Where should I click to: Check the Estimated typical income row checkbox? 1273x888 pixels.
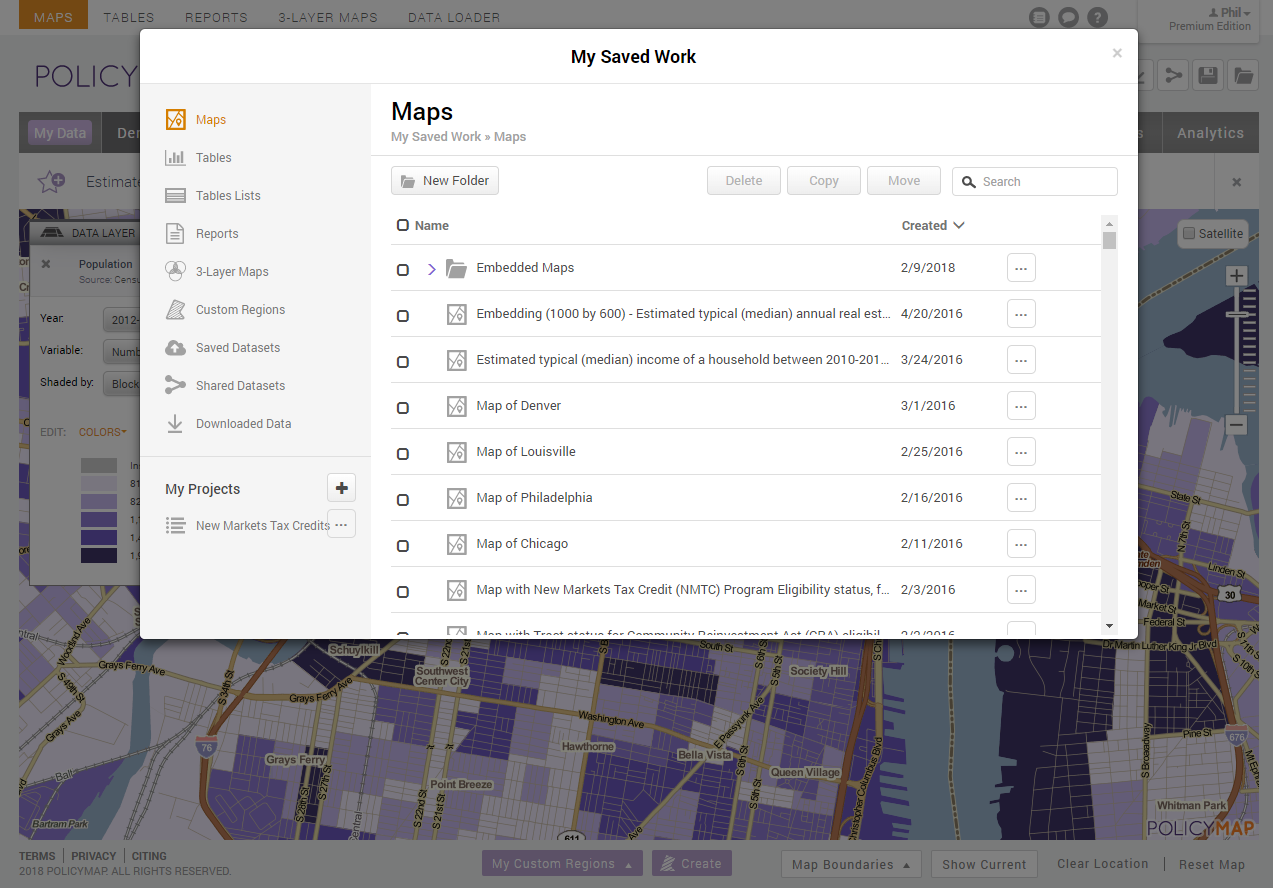pos(403,362)
